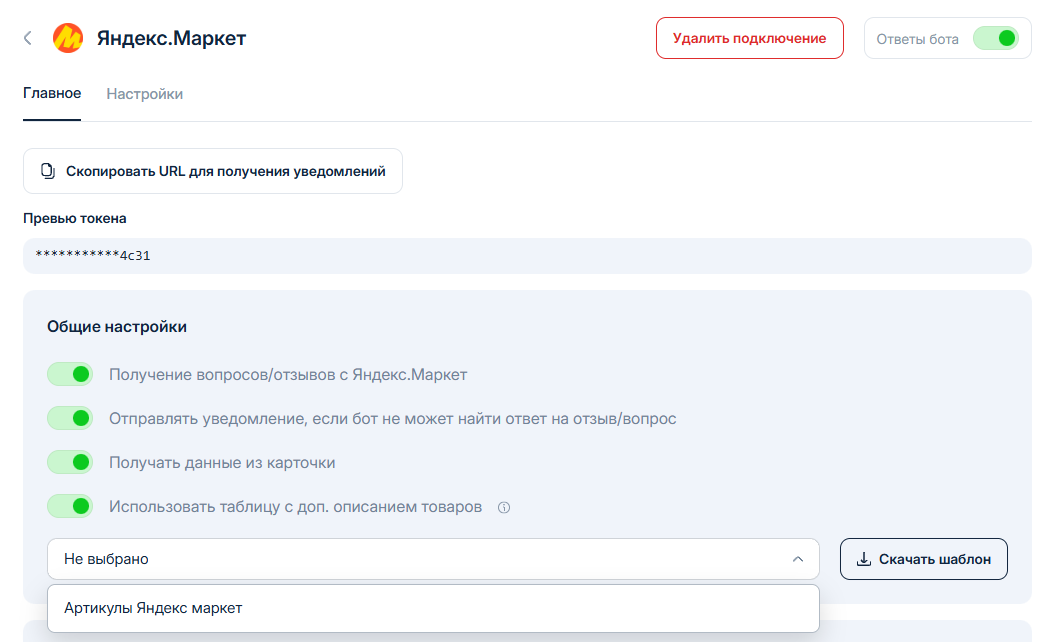The height and width of the screenshot is (642, 1051).
Task: Collapse the dropdown using its chevron arrow
Action: point(797,559)
